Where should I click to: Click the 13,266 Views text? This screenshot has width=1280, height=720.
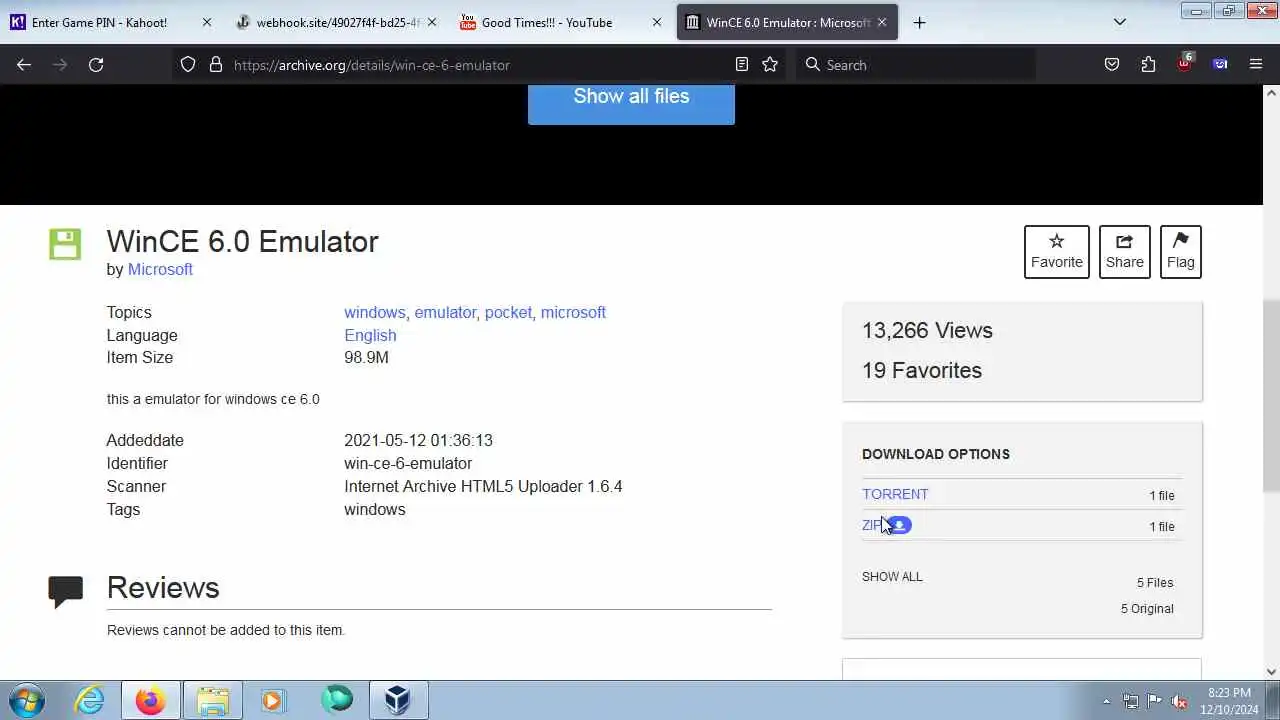[x=927, y=330]
